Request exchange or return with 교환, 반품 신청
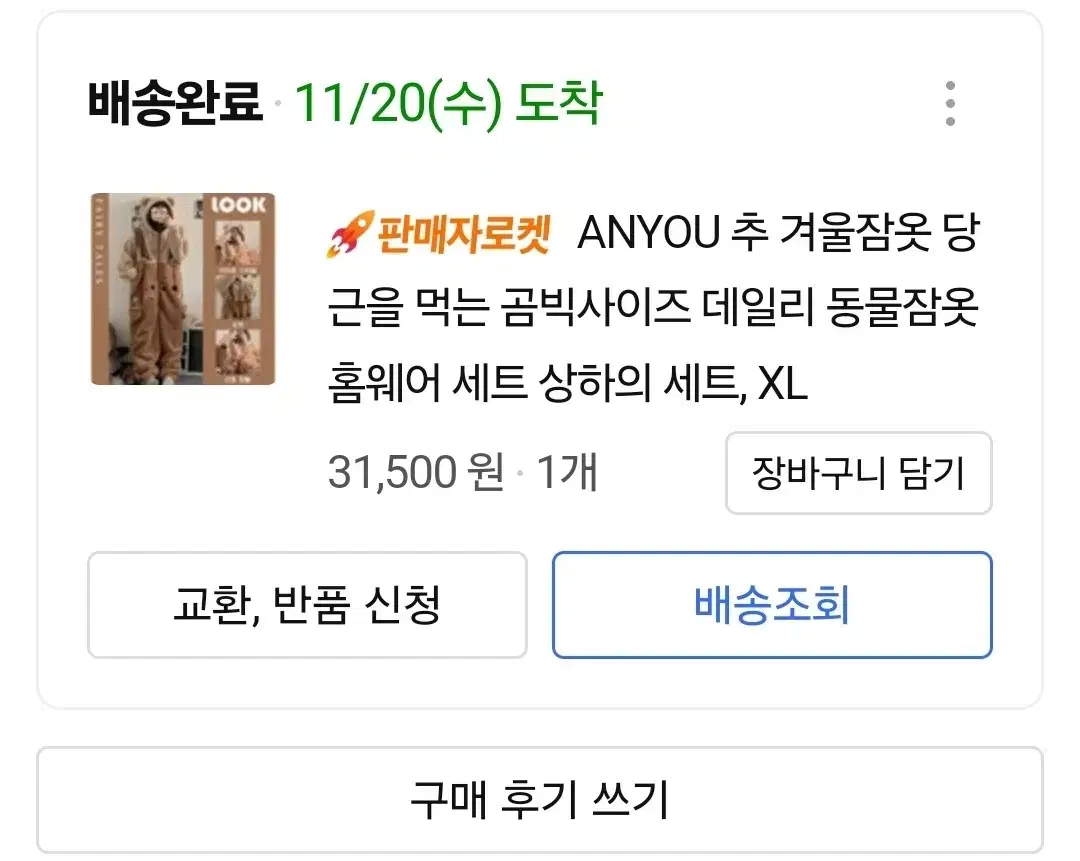Image resolution: width=1080 pixels, height=861 pixels. [307, 605]
